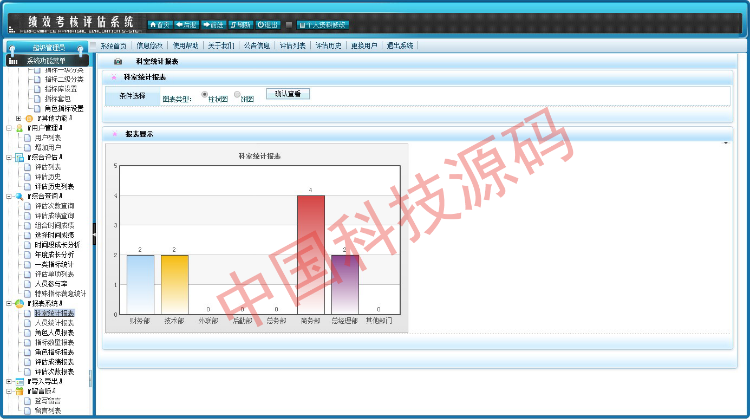Viewport: 750px width, 420px height.
Task: Click the 导入导出 group icon
Action: 19,382
